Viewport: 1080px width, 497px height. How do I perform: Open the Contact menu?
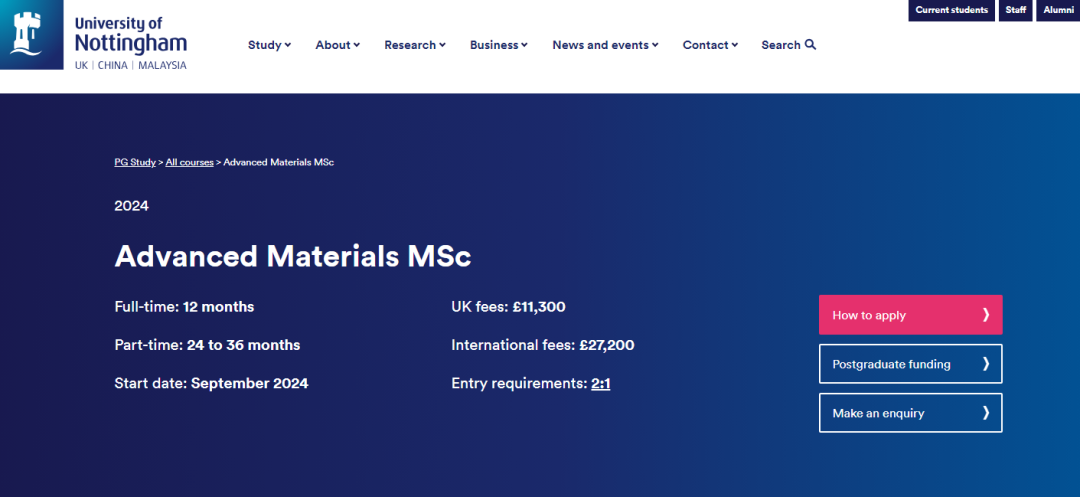click(710, 45)
